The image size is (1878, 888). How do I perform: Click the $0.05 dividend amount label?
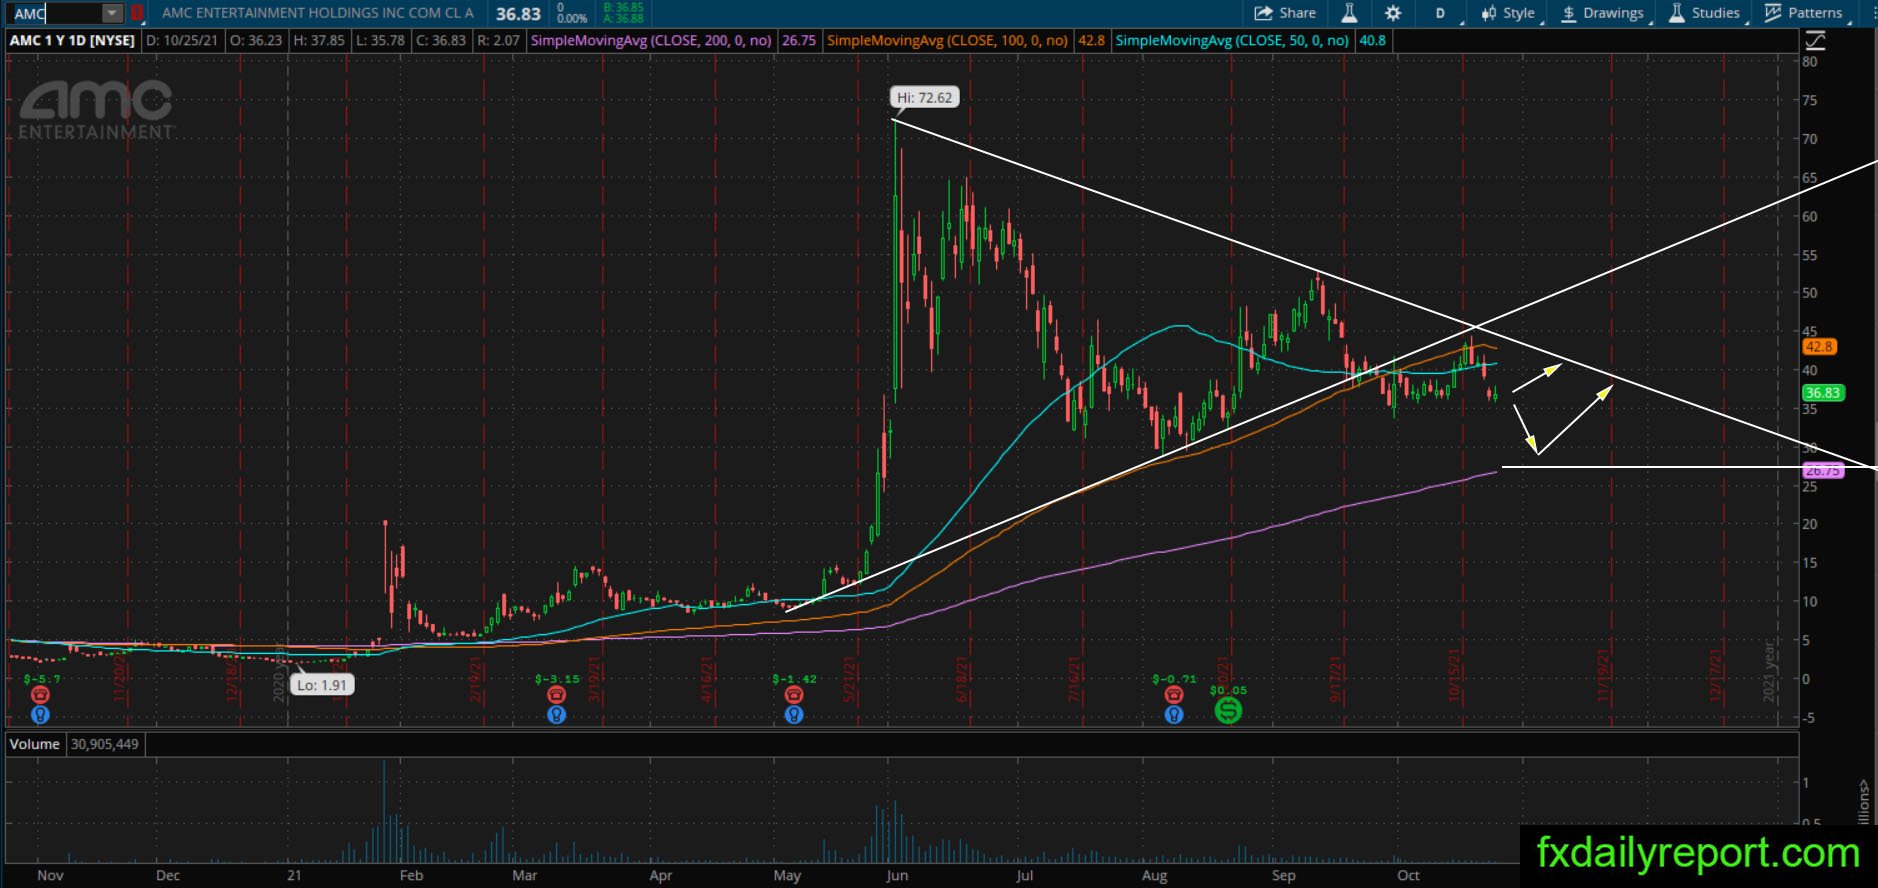[1228, 690]
